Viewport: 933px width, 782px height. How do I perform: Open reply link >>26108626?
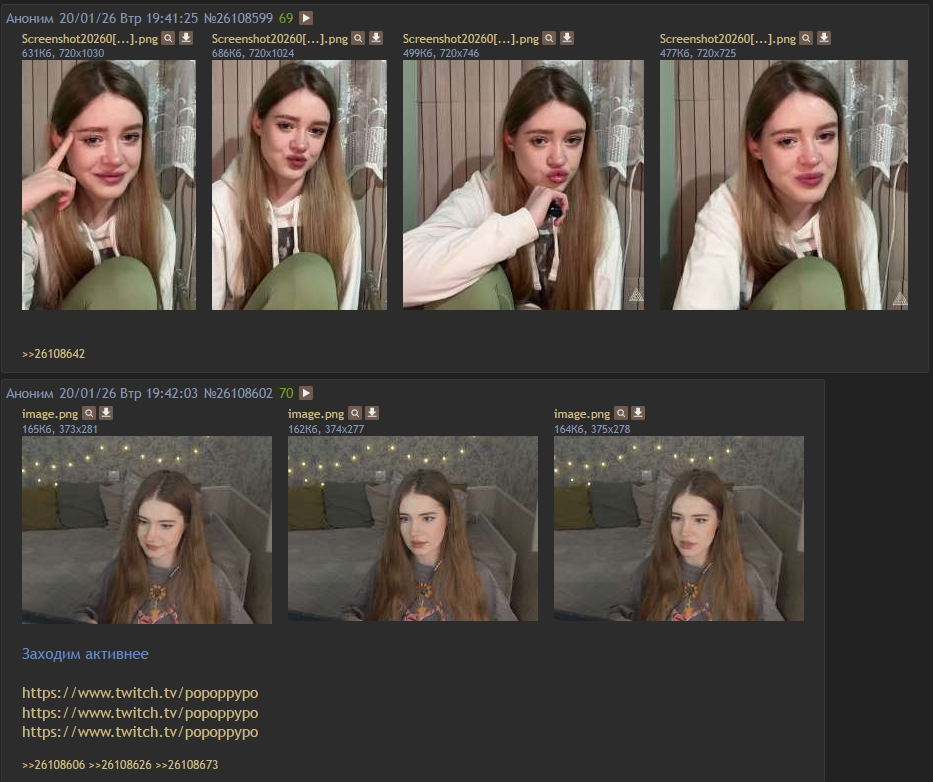[120, 764]
